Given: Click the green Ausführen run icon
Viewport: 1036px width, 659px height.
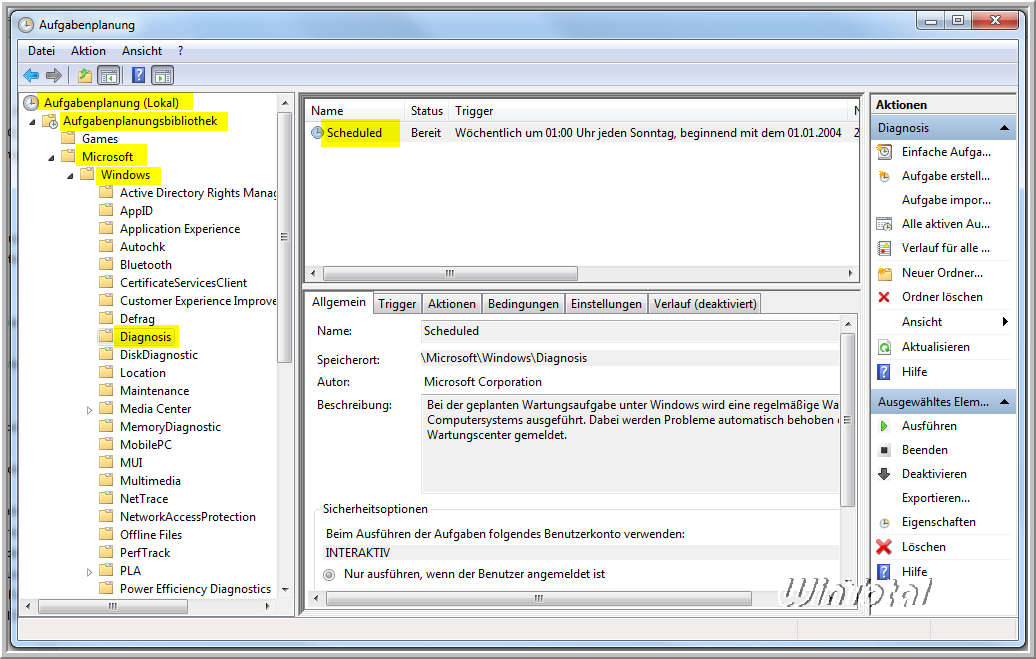Looking at the screenshot, I should (x=884, y=426).
